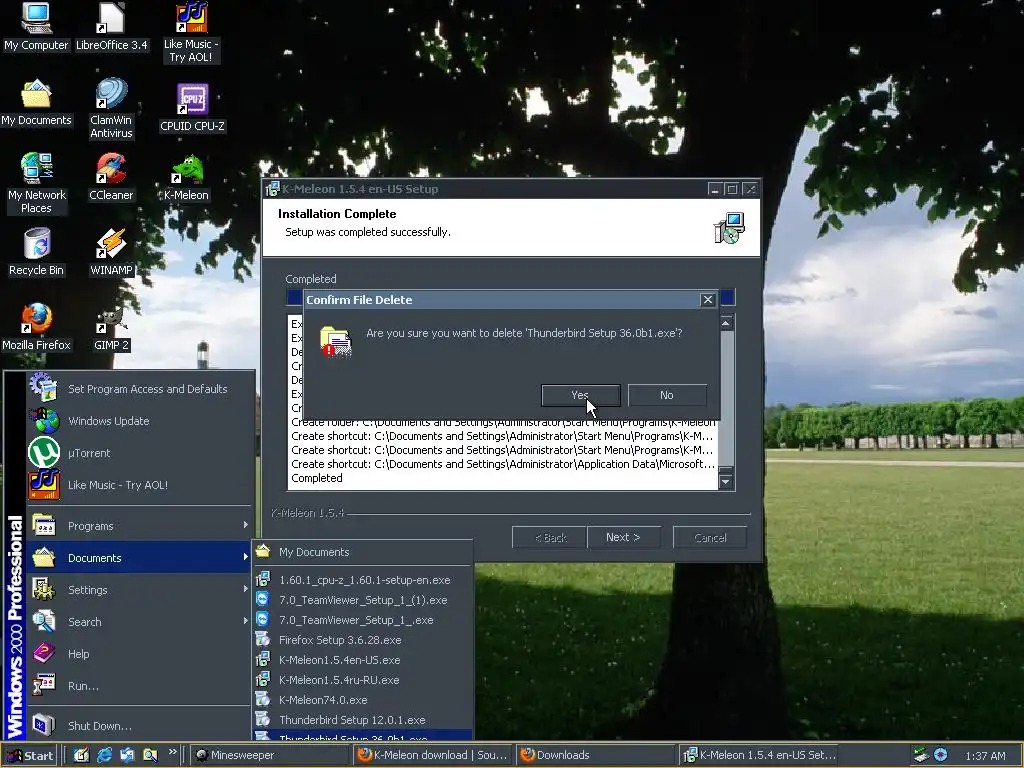Open Windows Update from Start menu
This screenshot has height=768, width=1024.
pos(139,421)
